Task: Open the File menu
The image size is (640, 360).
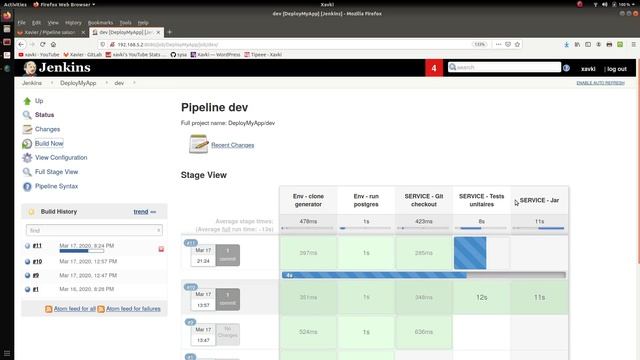Action: pos(22,22)
